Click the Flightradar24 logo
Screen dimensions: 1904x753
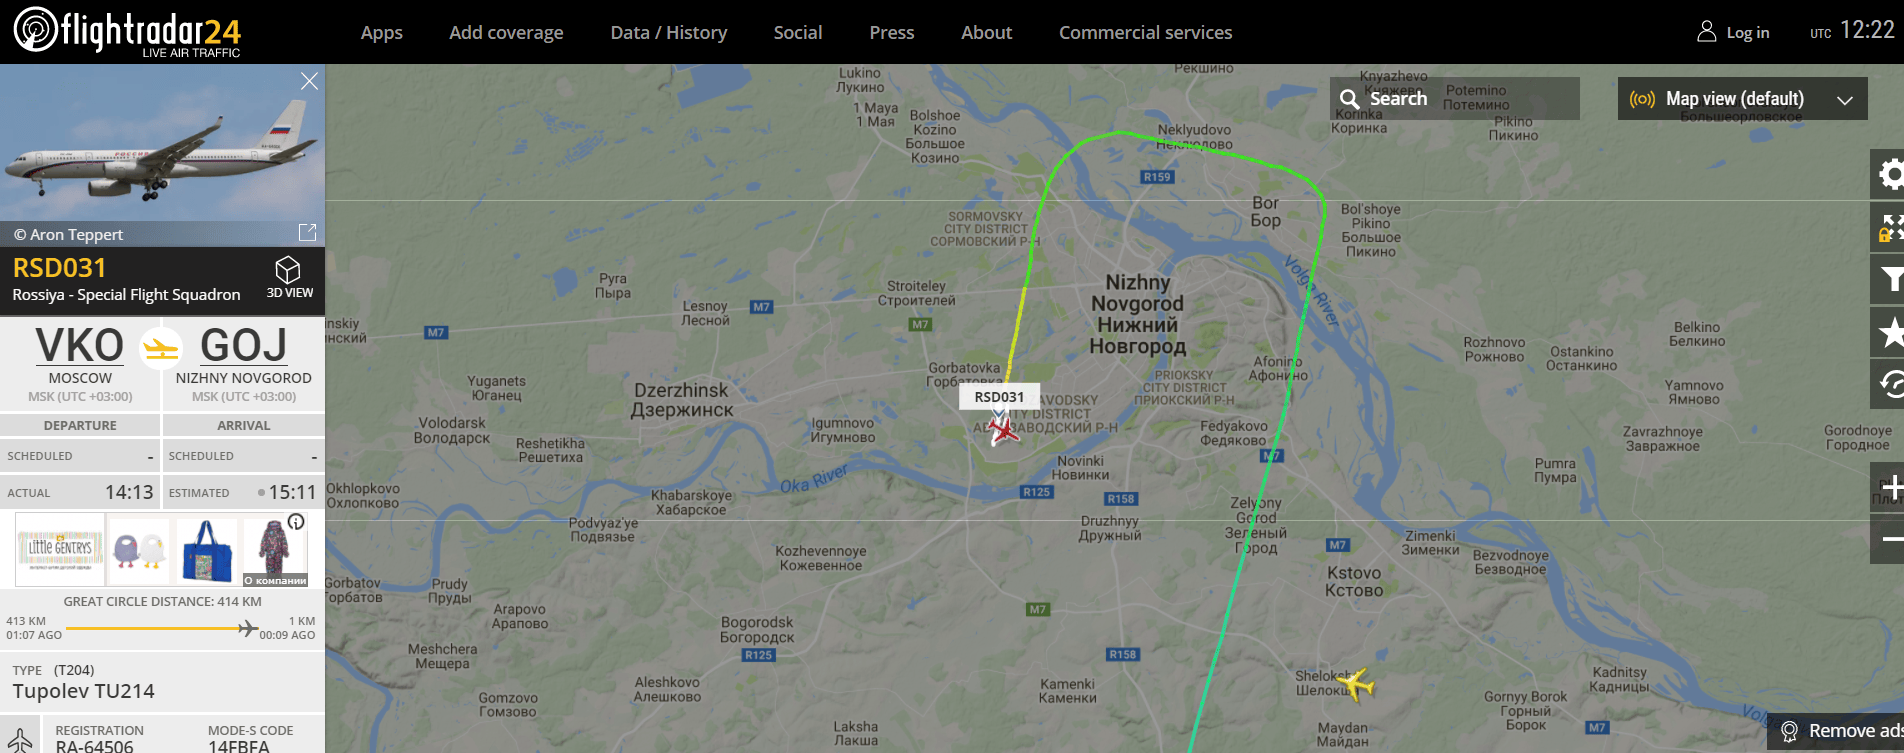(127, 31)
